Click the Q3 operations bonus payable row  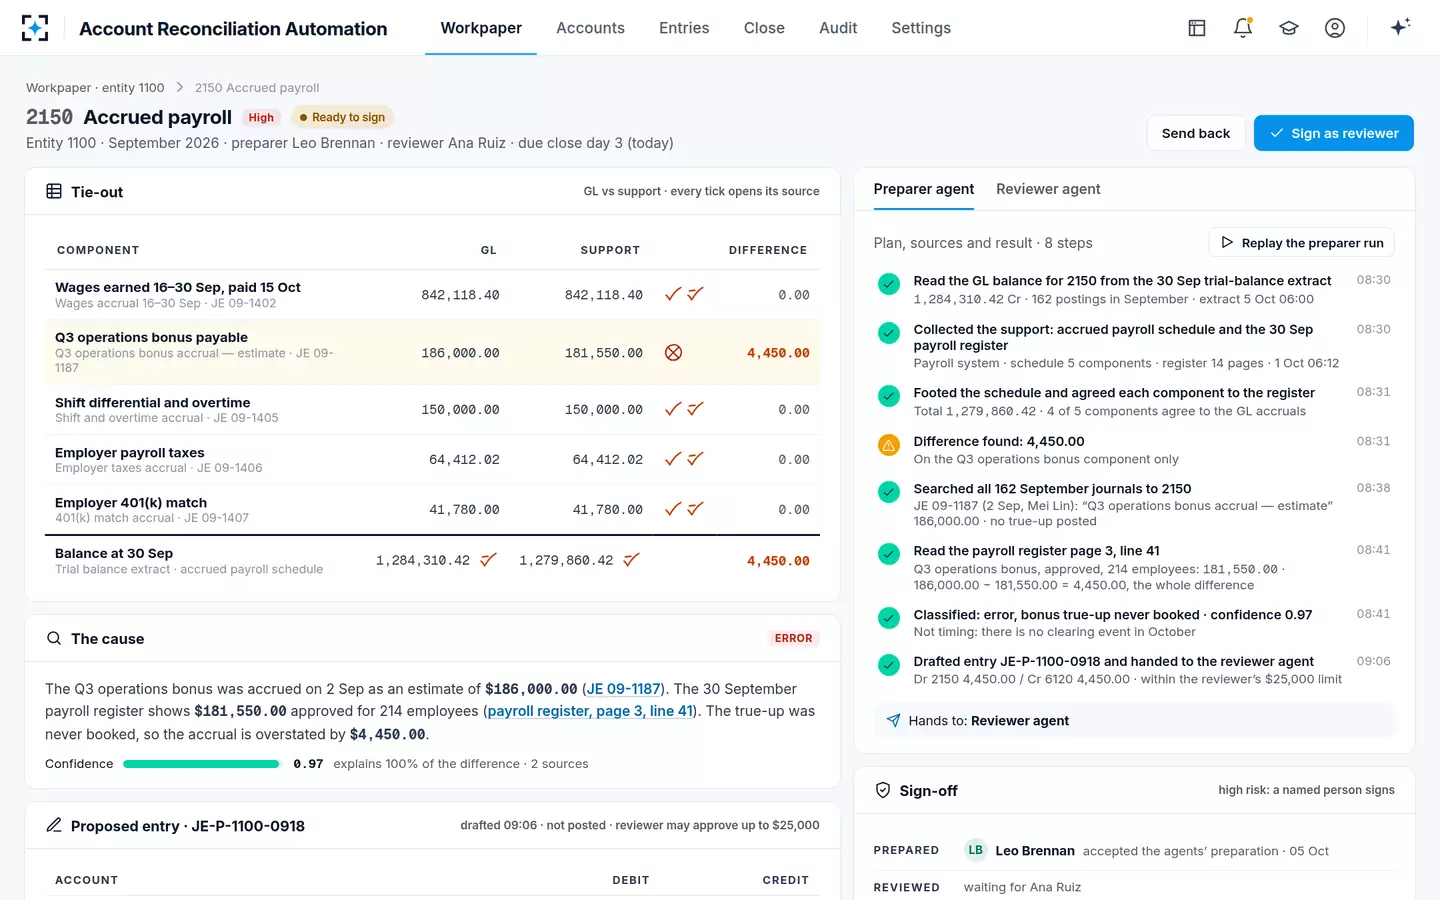pos(432,352)
